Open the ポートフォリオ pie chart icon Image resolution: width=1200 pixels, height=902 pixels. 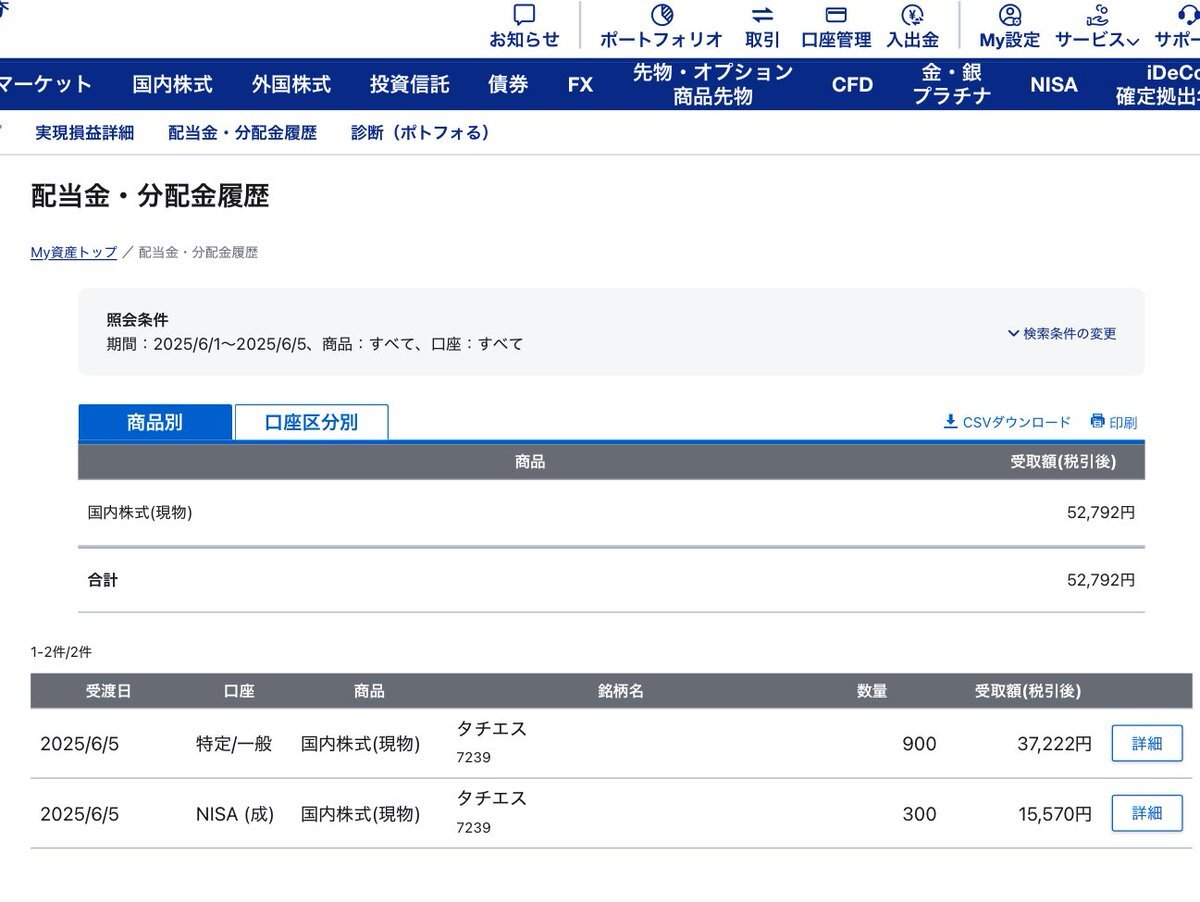pos(661,15)
